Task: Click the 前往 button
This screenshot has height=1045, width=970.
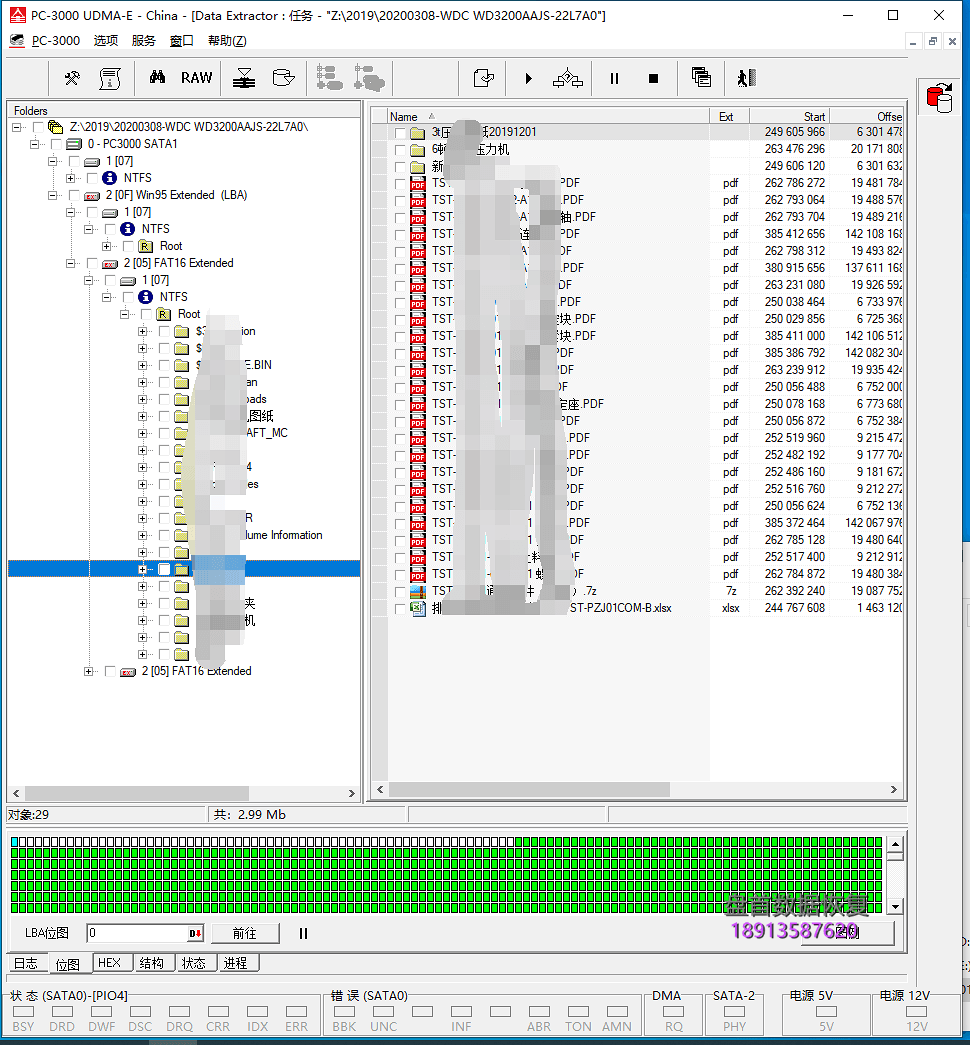Action: (x=245, y=934)
